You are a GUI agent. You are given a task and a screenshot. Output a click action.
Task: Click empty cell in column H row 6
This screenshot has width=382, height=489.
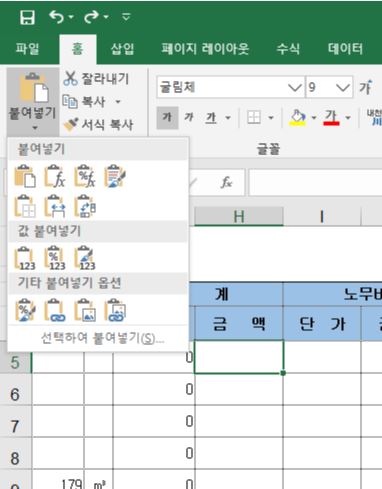pyautogui.click(x=239, y=389)
